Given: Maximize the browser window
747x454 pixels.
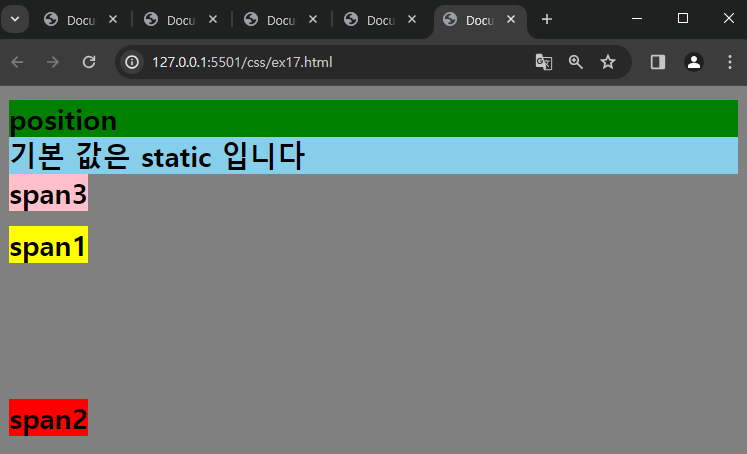Looking at the screenshot, I should point(683,19).
